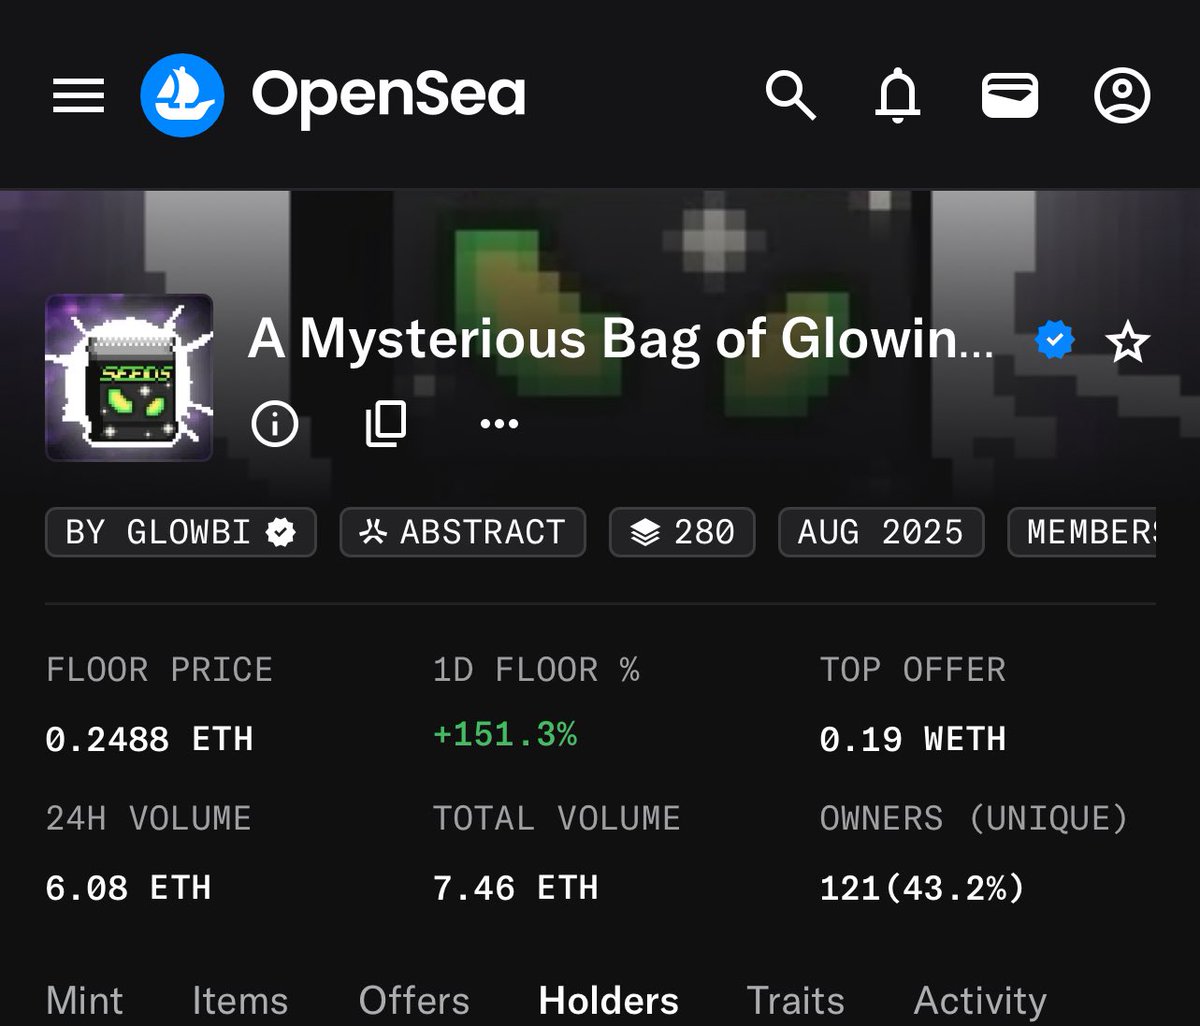
Task: Click the +151.3% floor change value
Action: pos(505,735)
